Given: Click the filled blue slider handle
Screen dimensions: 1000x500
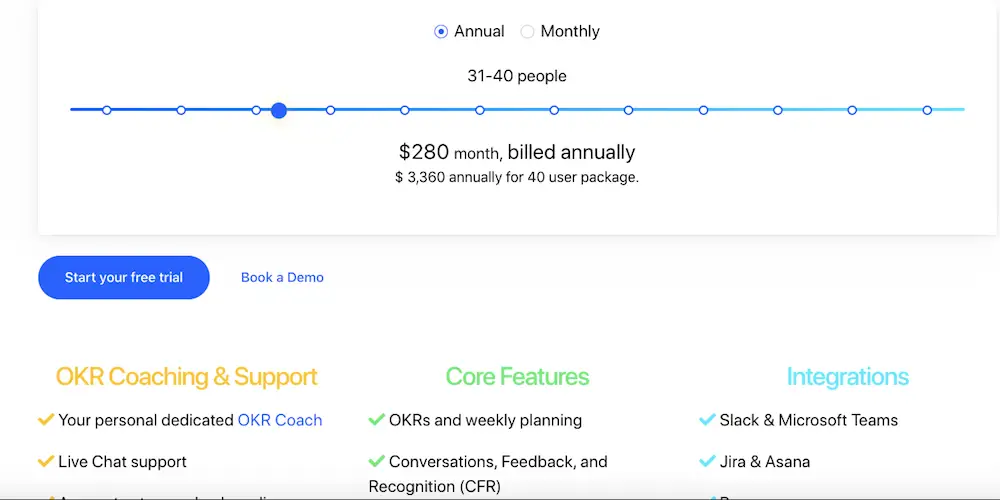Looking at the screenshot, I should [279, 110].
